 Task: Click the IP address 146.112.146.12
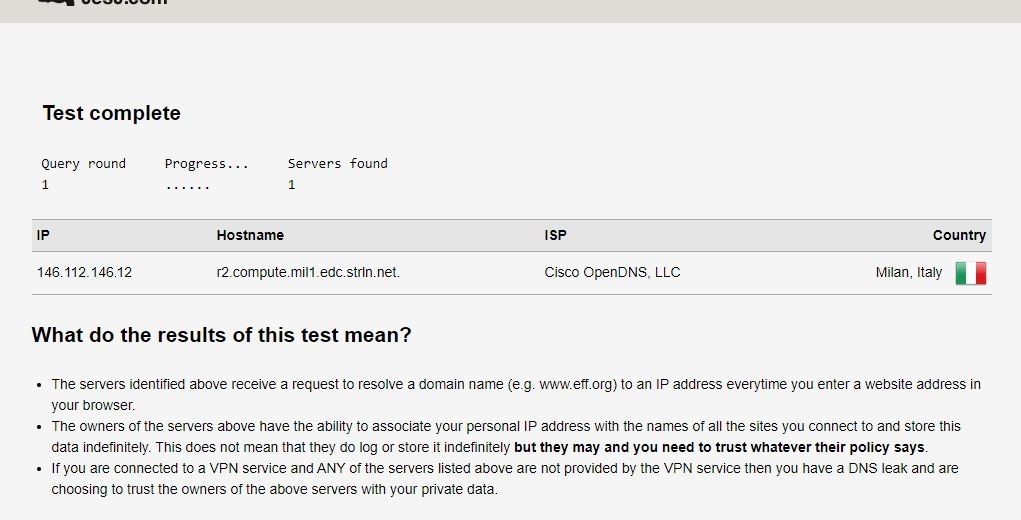coord(84,272)
